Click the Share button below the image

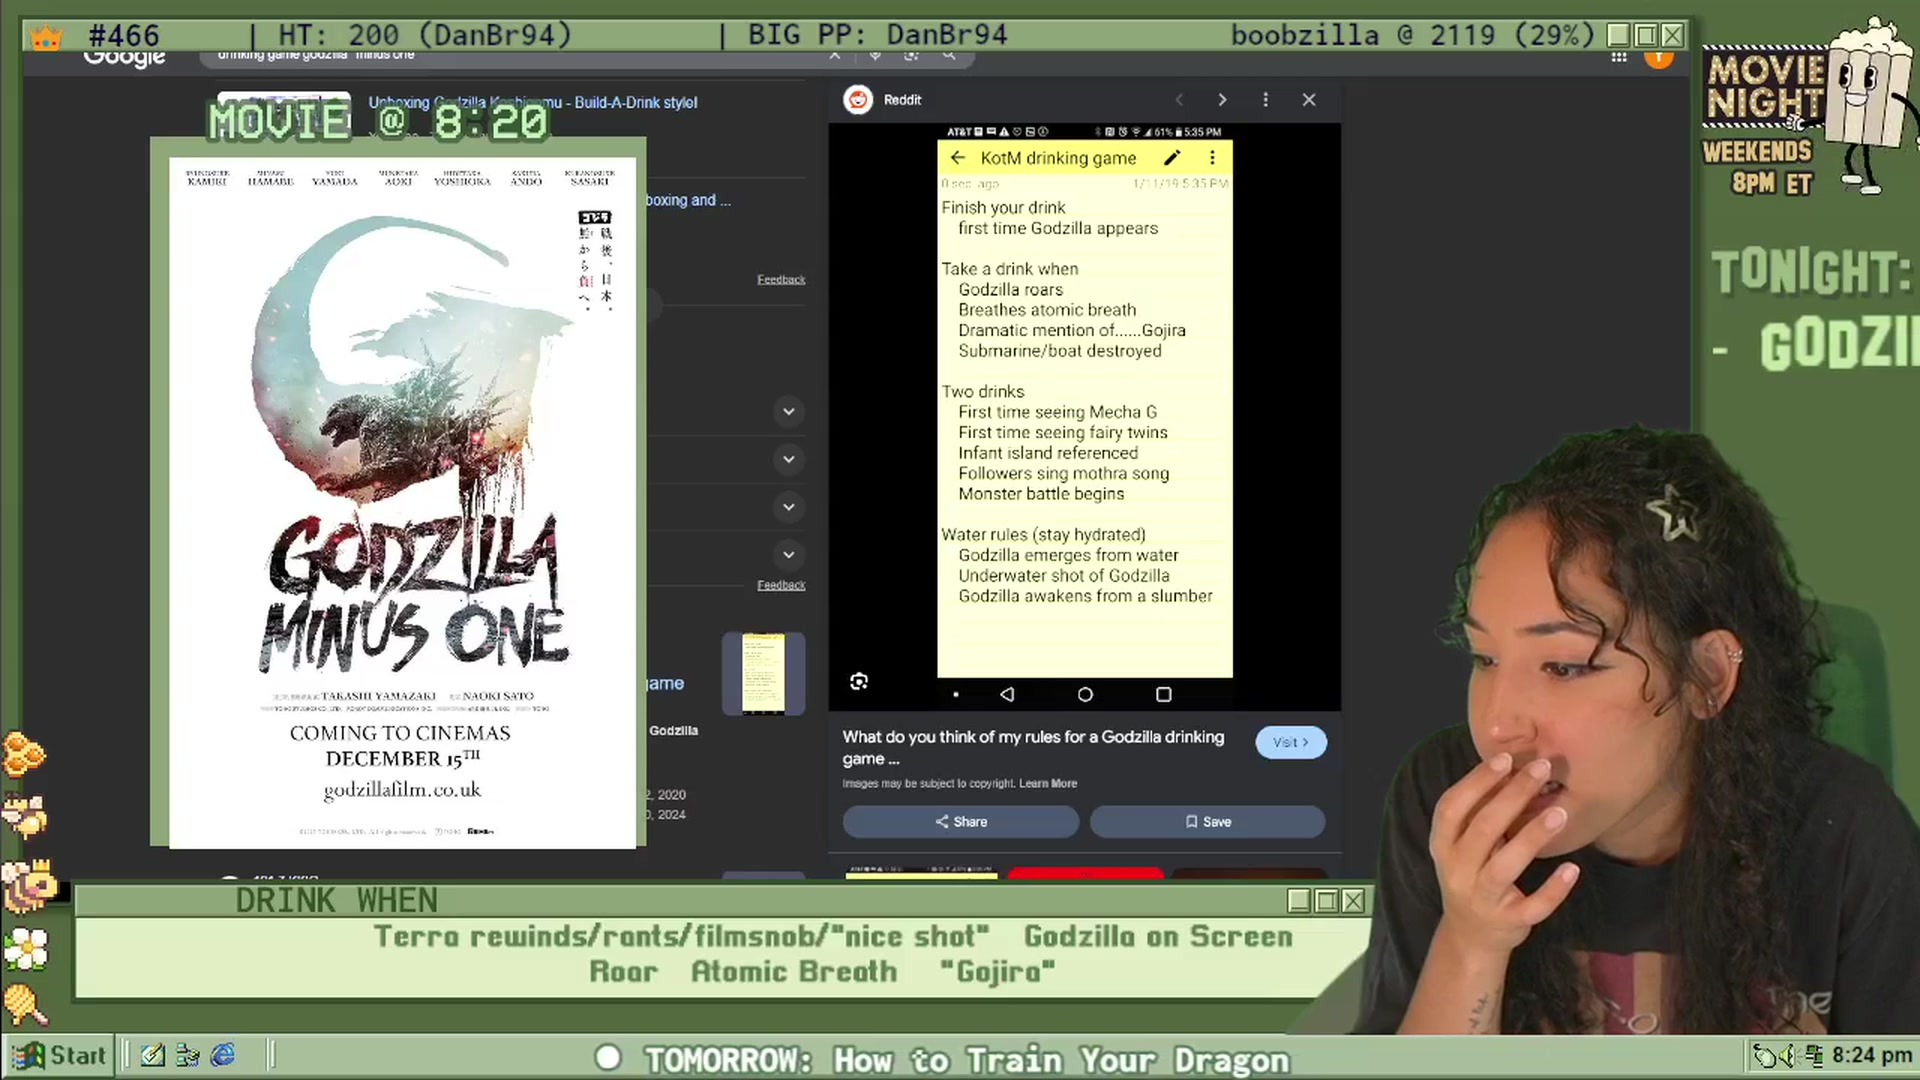[961, 822]
